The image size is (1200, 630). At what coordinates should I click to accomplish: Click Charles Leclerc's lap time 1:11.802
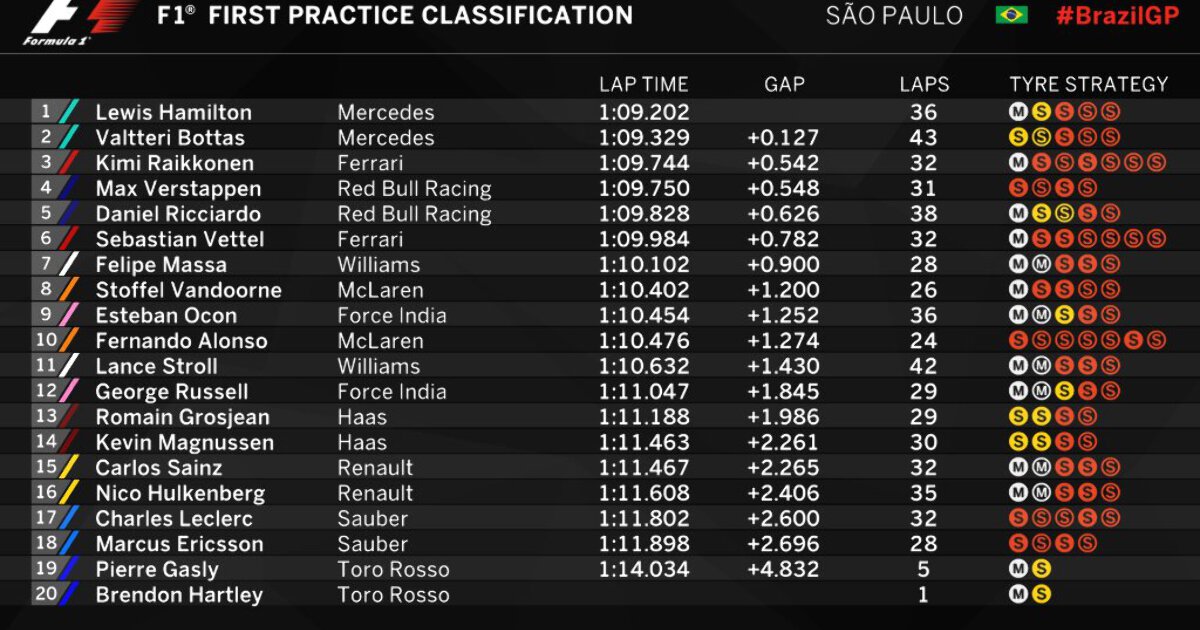[x=644, y=519]
